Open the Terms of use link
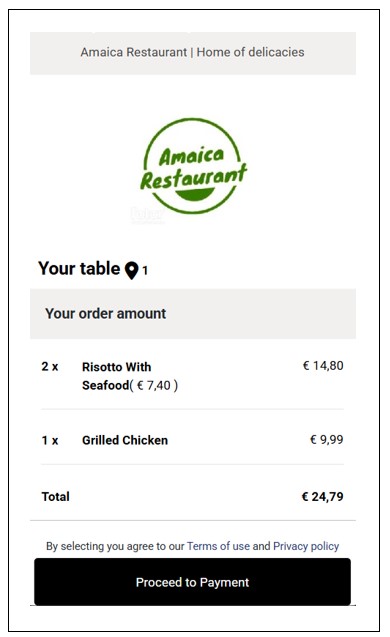The width and height of the screenshot is (390, 637). click(218, 546)
